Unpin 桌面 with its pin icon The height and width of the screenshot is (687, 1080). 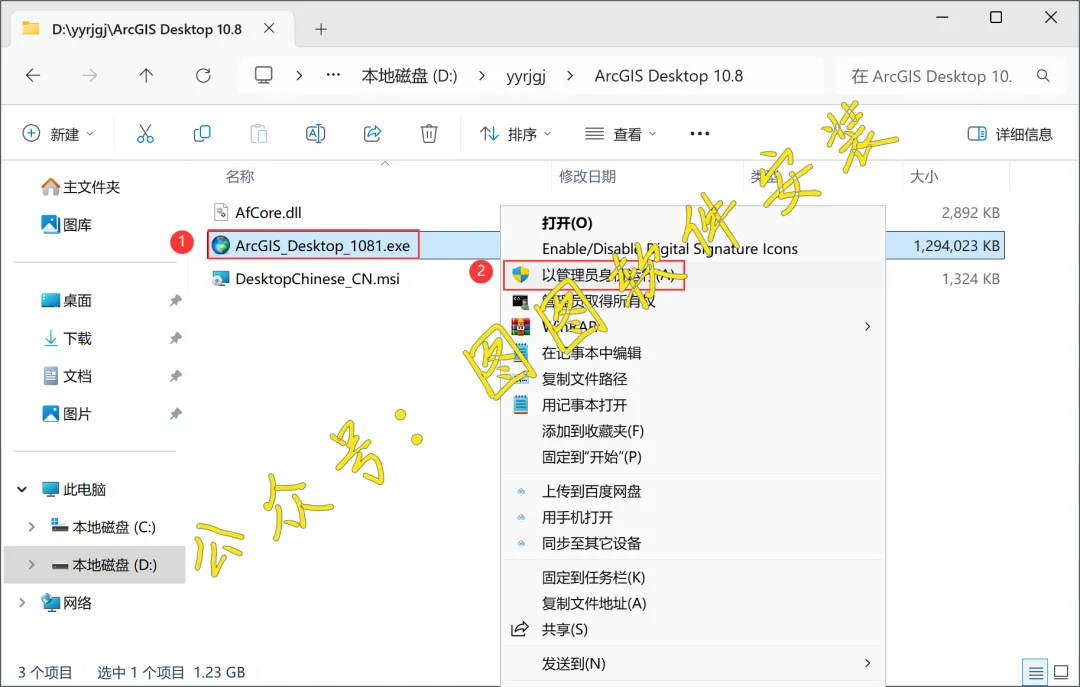tap(176, 300)
